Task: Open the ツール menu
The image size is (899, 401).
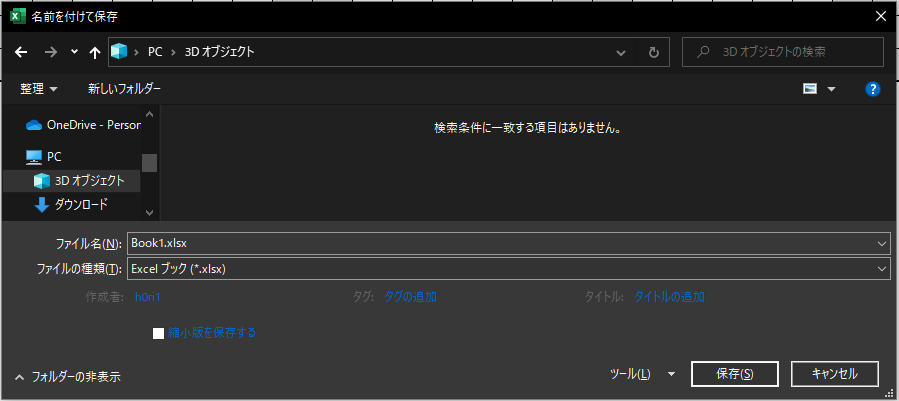Action: tap(642, 374)
